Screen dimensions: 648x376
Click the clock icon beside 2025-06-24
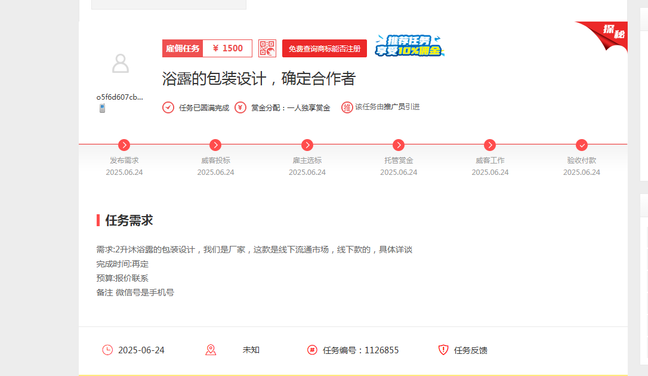(x=107, y=350)
